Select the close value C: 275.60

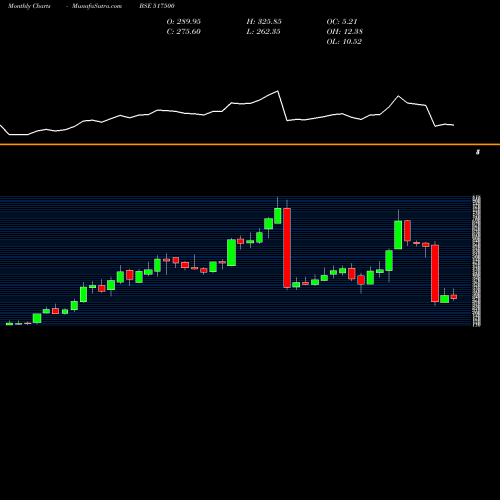click(x=184, y=32)
